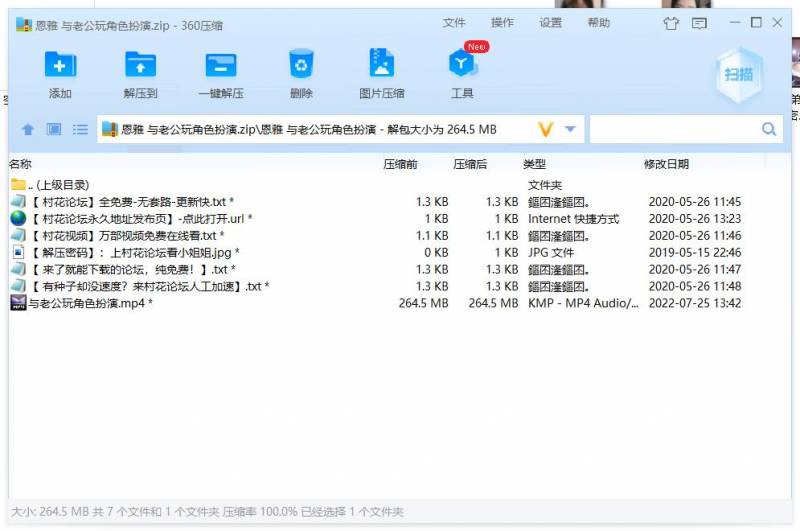
Task: Sort the list by the 修改日期 column header
Action: tap(666, 164)
